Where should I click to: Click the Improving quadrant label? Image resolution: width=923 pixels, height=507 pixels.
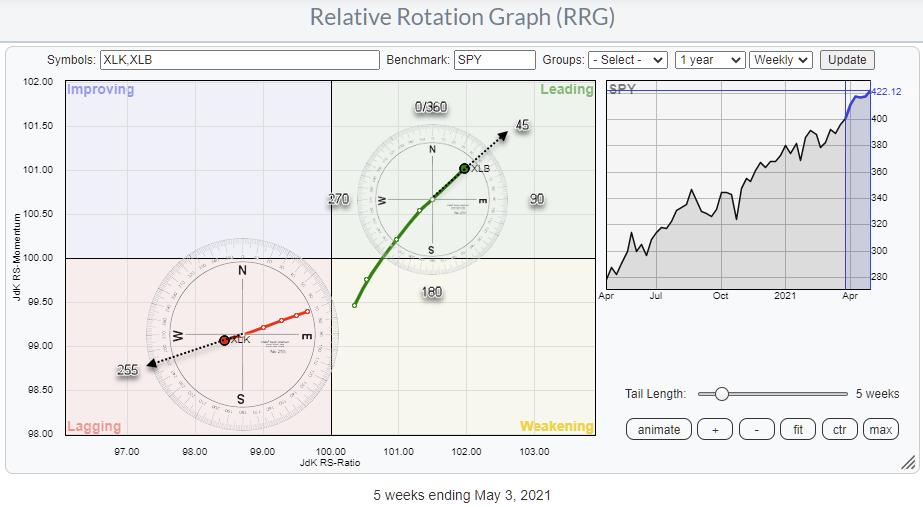(x=100, y=90)
